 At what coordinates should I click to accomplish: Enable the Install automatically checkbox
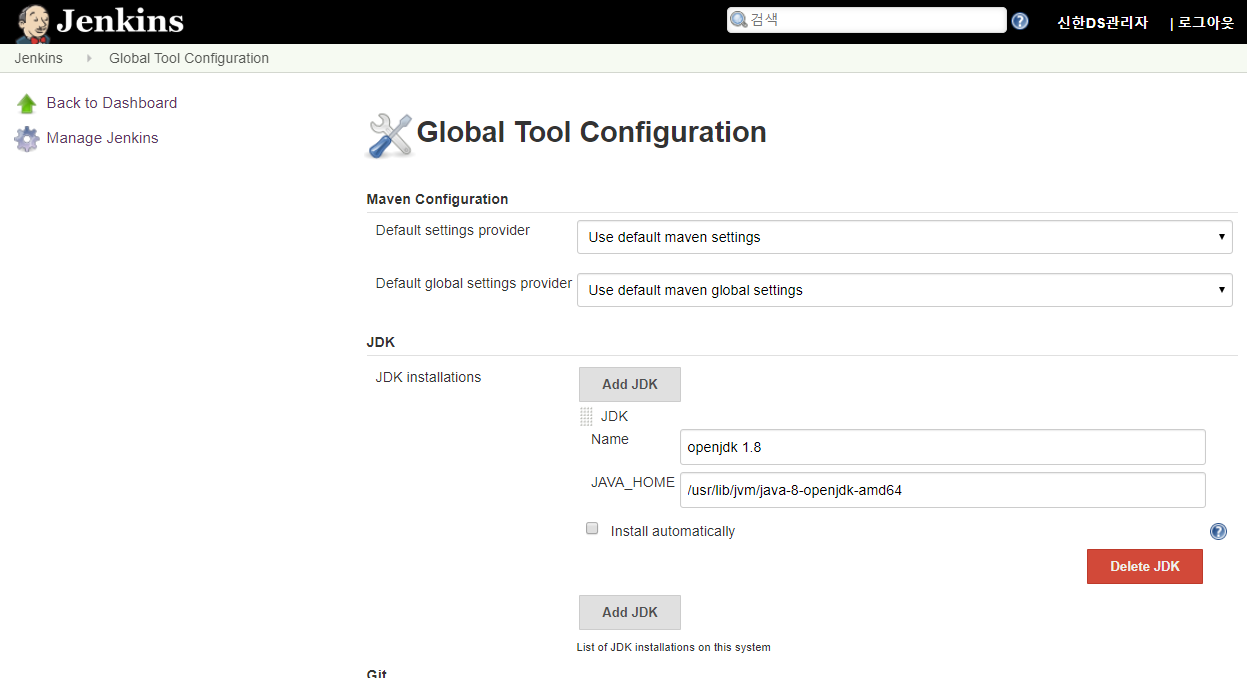point(592,528)
